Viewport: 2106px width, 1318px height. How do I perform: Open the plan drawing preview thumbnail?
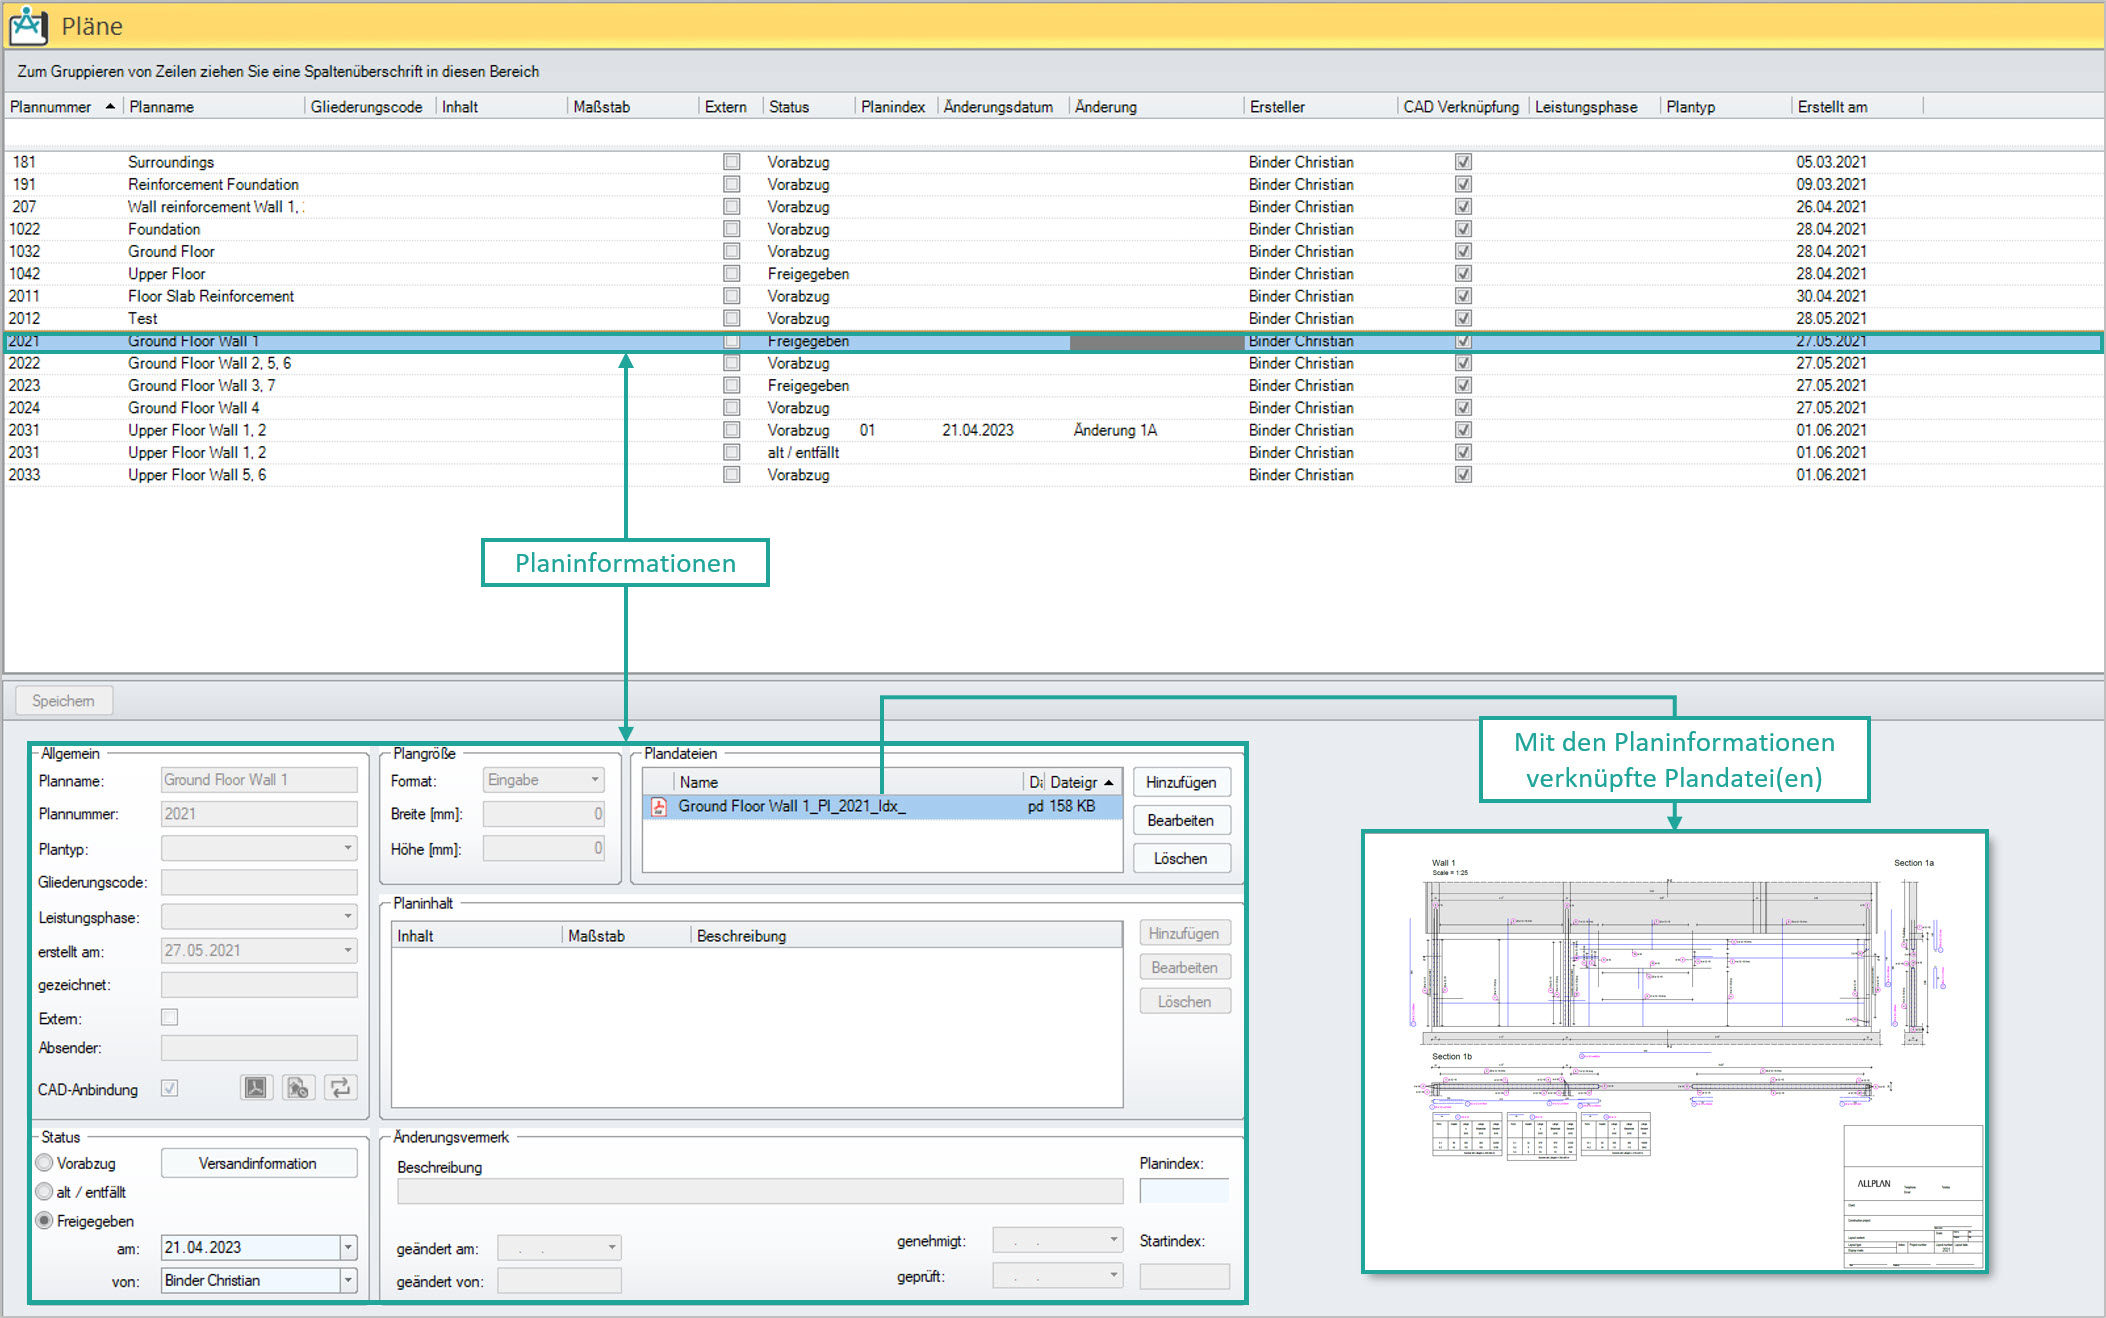click(1674, 1052)
